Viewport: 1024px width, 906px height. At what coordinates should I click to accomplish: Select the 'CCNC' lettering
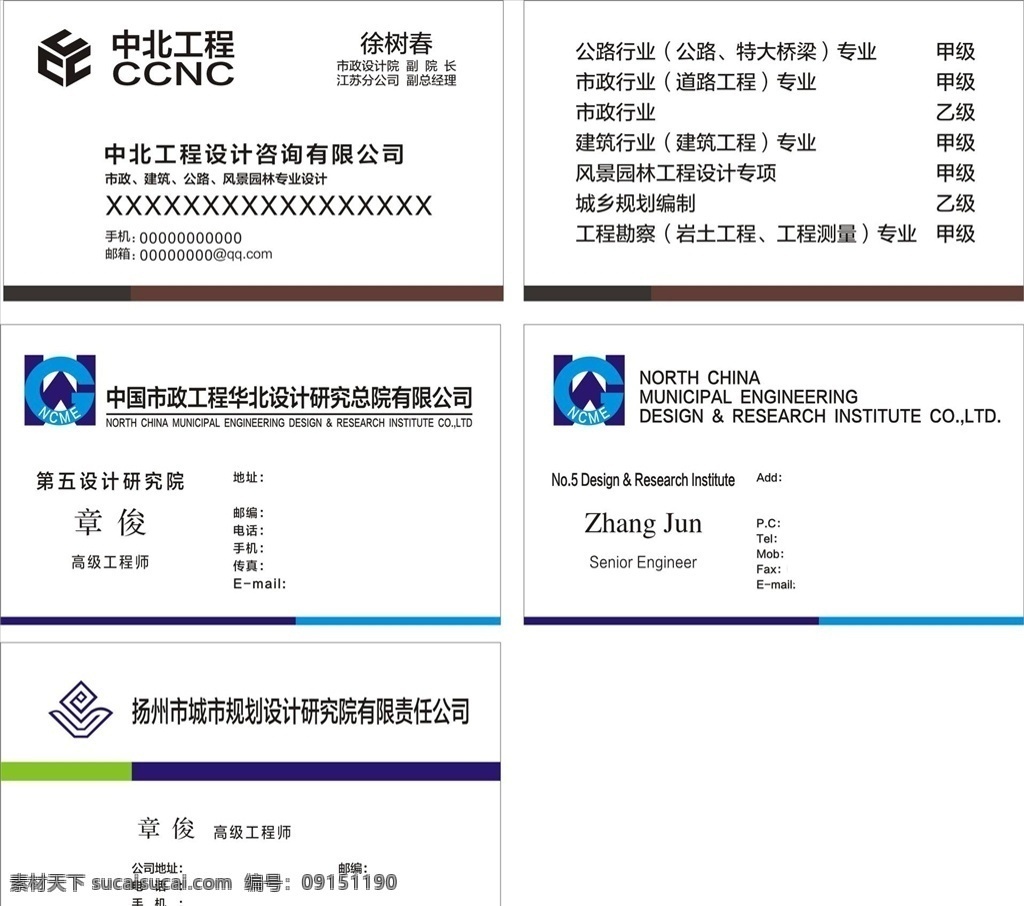[x=173, y=74]
